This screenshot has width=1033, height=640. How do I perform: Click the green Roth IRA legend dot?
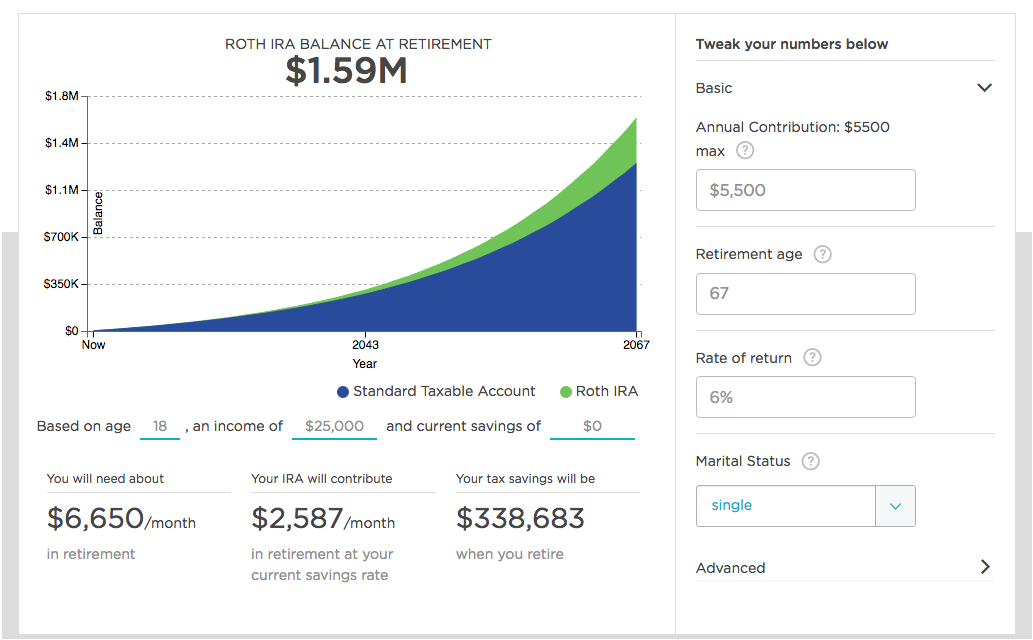tap(566, 392)
